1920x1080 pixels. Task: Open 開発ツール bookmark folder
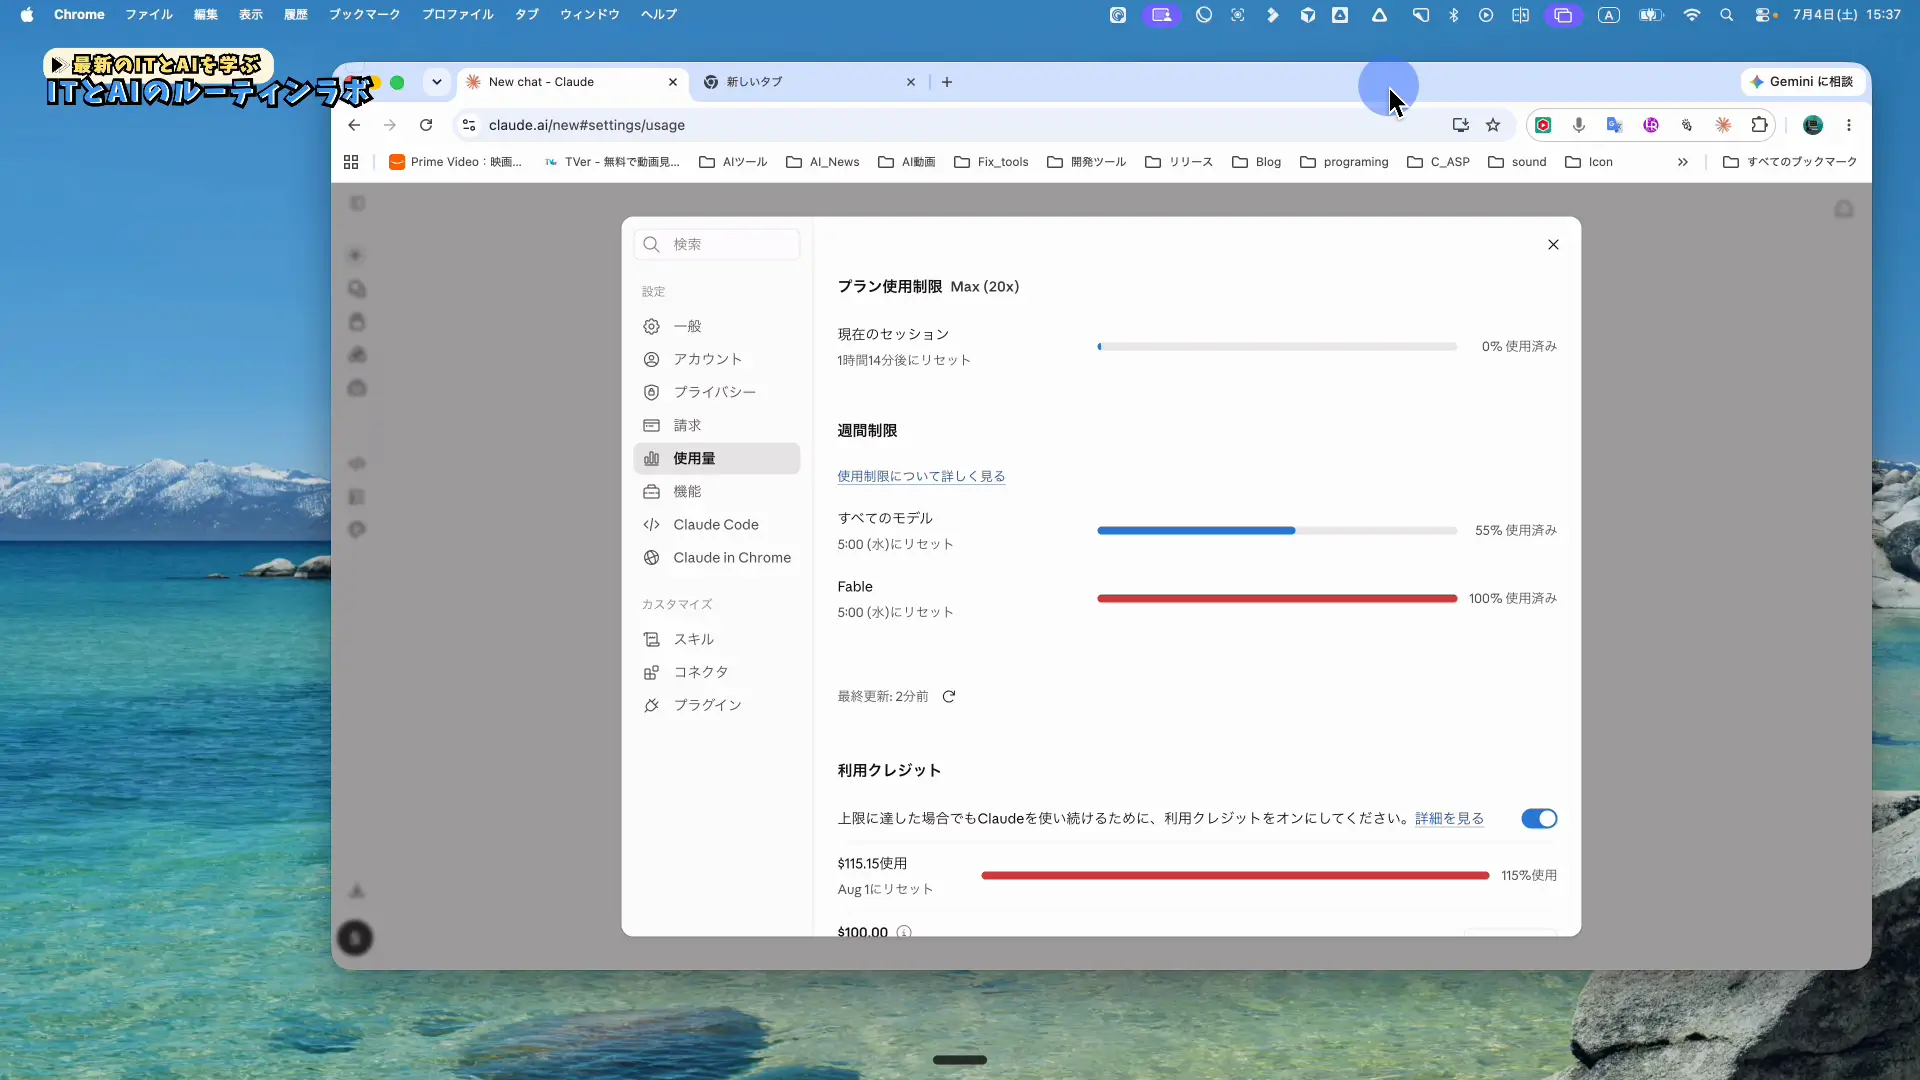click(x=1086, y=162)
